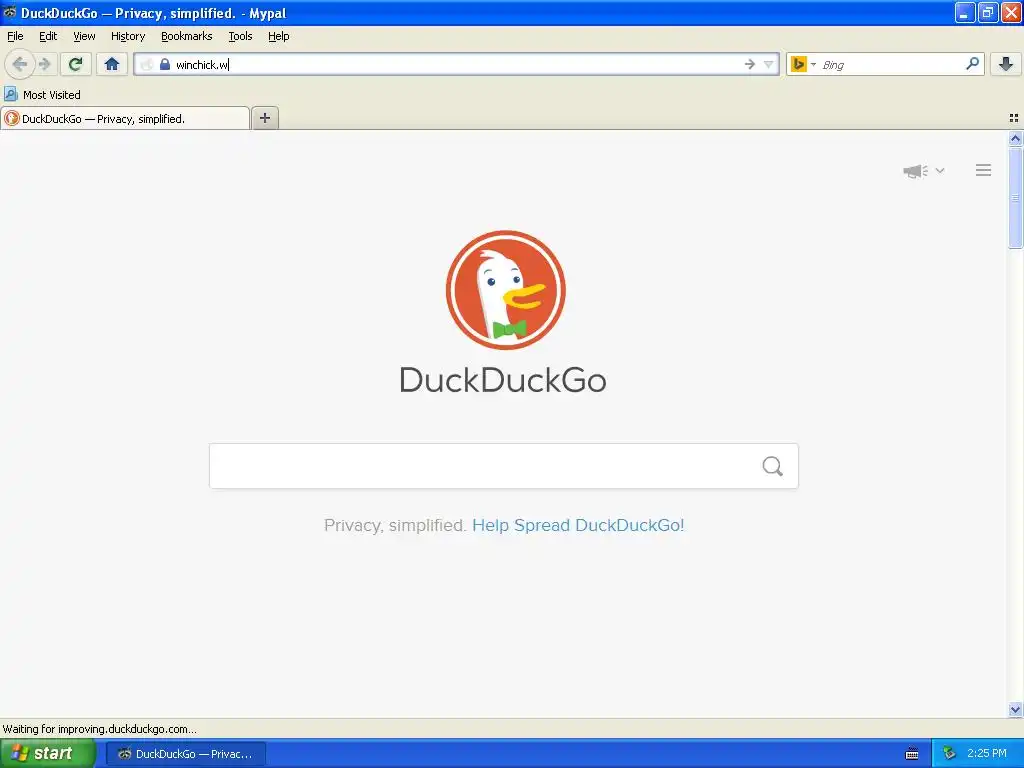Click the 2:25 PM taskbar clock
Screen dimensions: 1024x768
987,753
